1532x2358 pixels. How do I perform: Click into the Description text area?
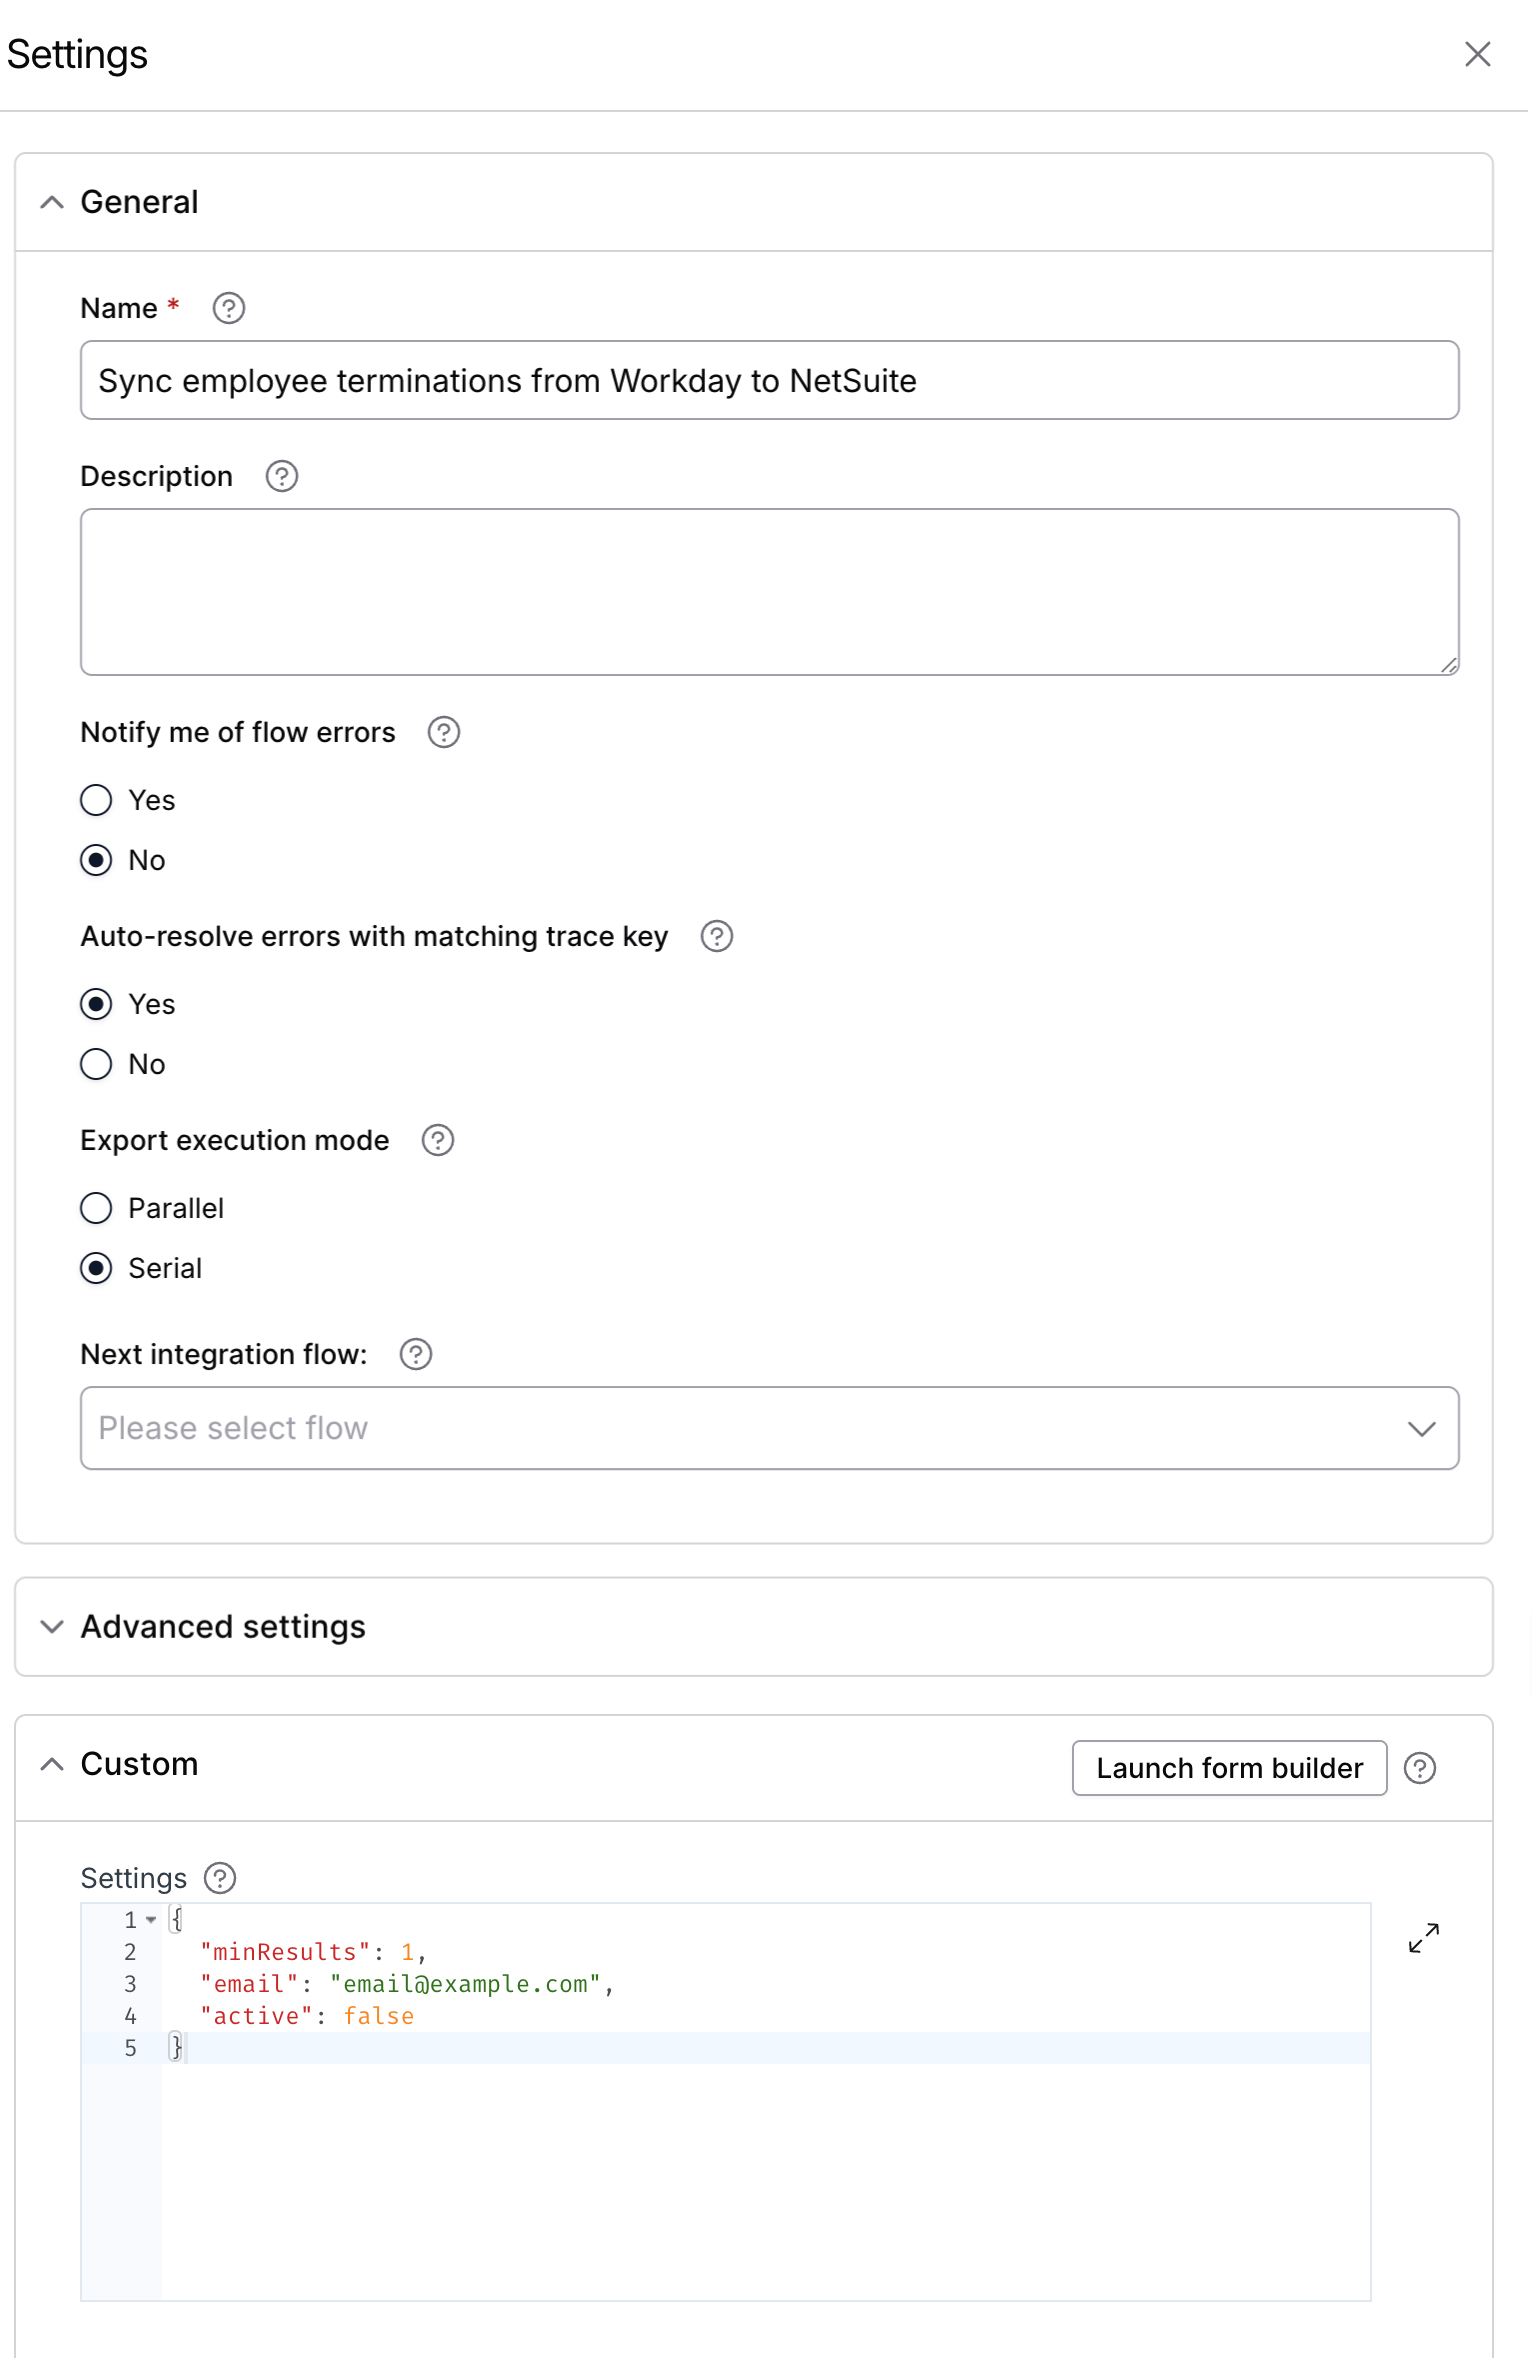(x=771, y=593)
